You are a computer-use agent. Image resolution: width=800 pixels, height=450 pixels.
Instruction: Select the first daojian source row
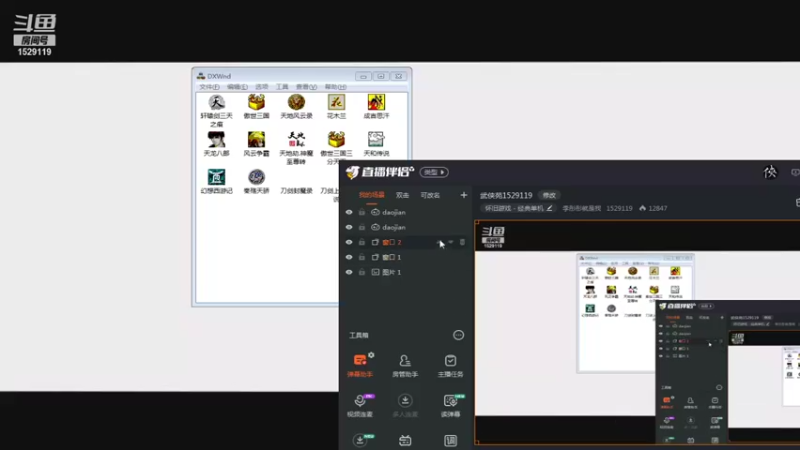(x=407, y=212)
